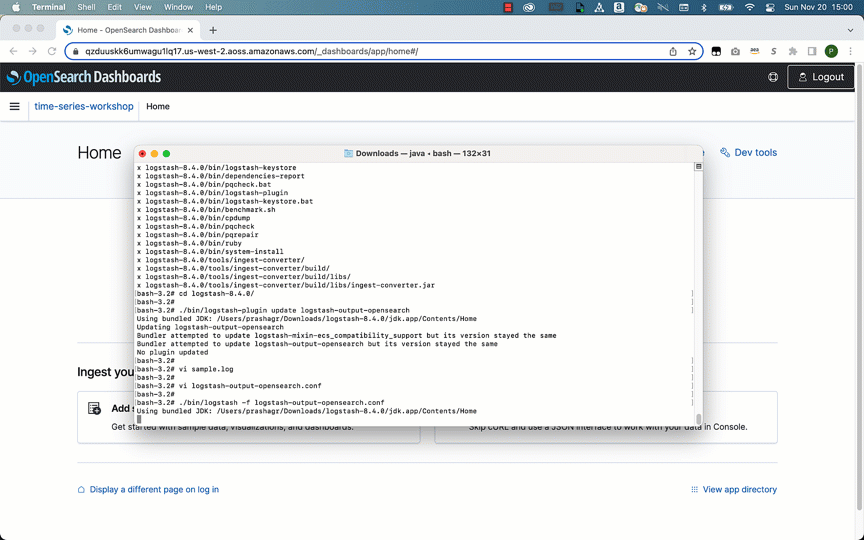The image size is (864, 540).
Task: Click the 'No plugin updated' output line
Action: tap(172, 352)
